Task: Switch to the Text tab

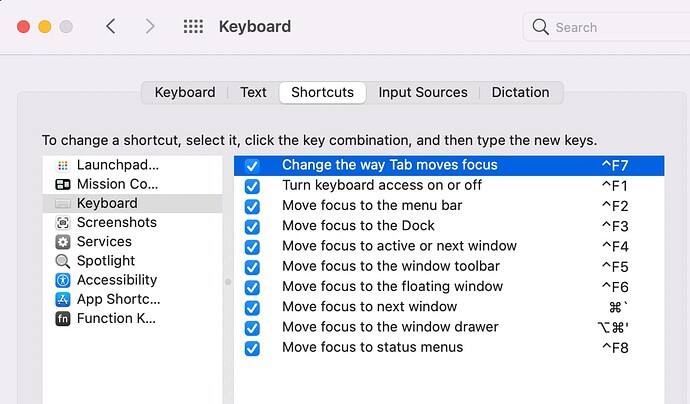Action: pos(253,92)
